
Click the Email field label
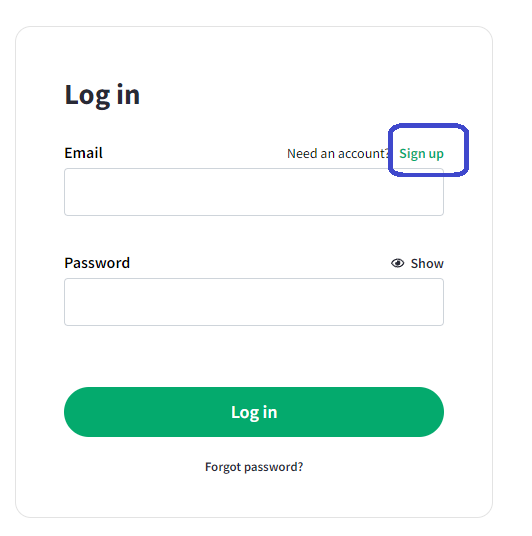coord(83,153)
